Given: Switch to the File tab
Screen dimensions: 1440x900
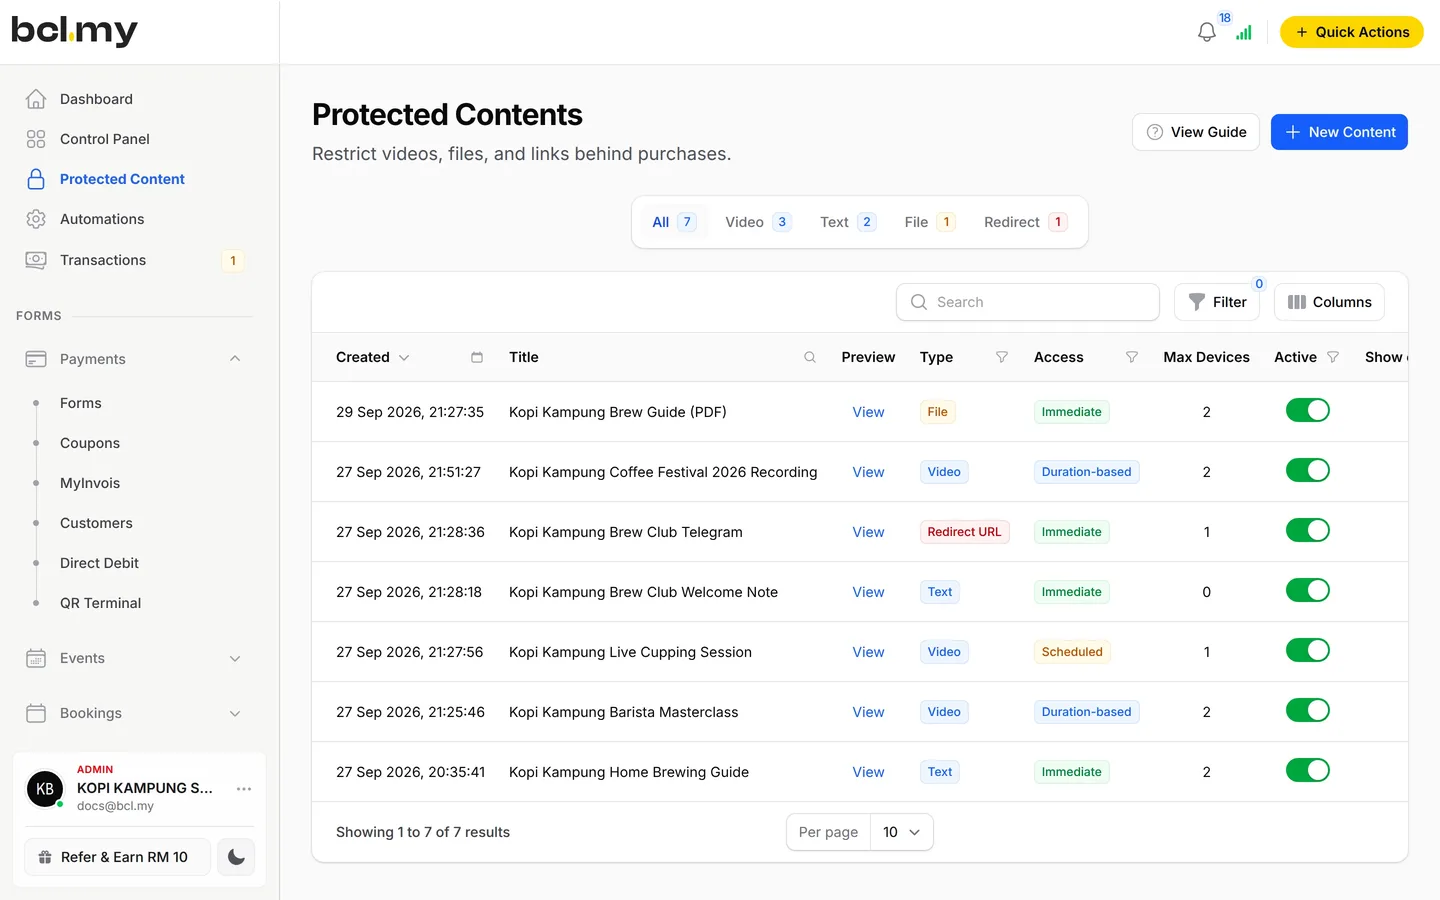Looking at the screenshot, I should click(x=930, y=222).
